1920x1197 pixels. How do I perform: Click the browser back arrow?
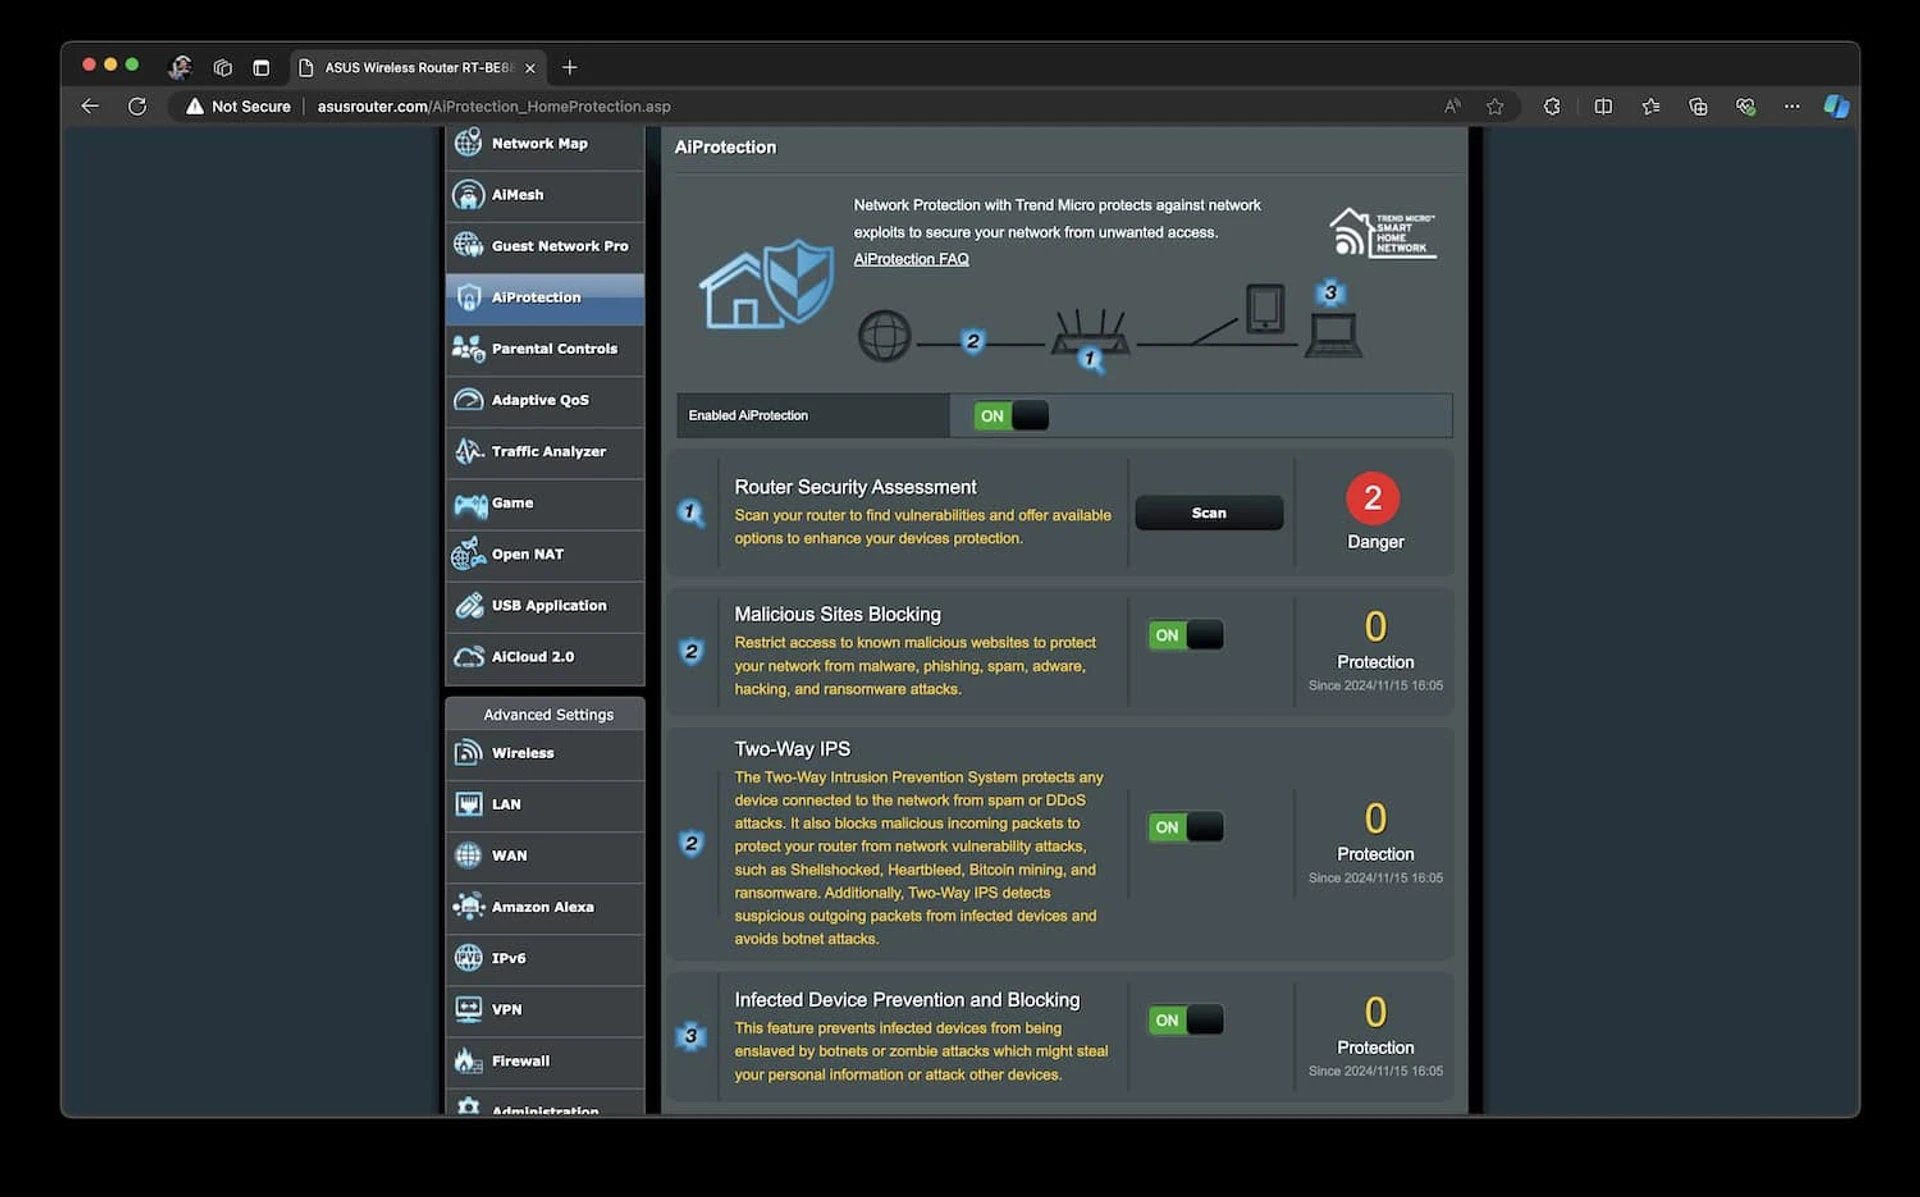point(90,106)
